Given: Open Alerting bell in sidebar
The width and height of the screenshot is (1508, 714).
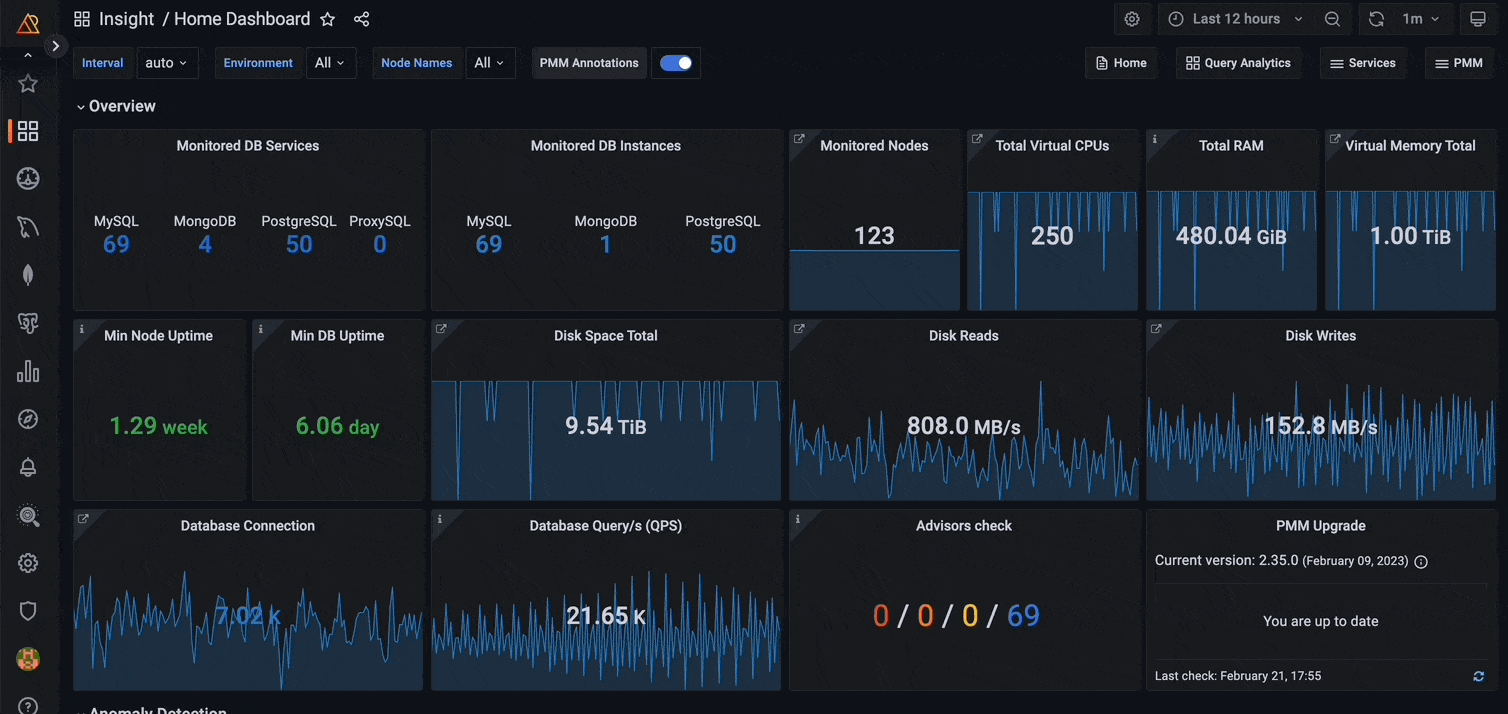Looking at the screenshot, I should [28, 467].
